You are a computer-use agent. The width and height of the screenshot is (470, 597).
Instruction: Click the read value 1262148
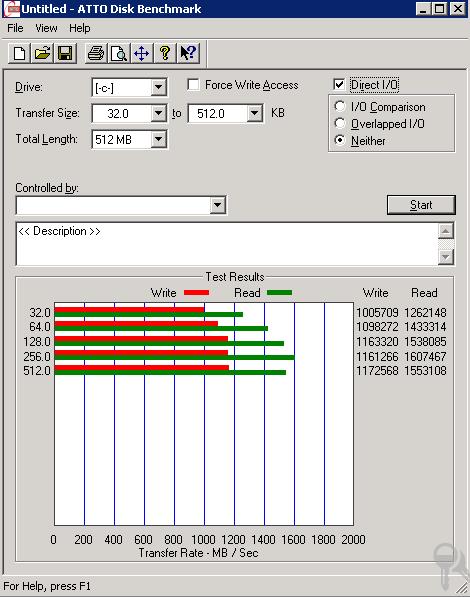[425, 313]
